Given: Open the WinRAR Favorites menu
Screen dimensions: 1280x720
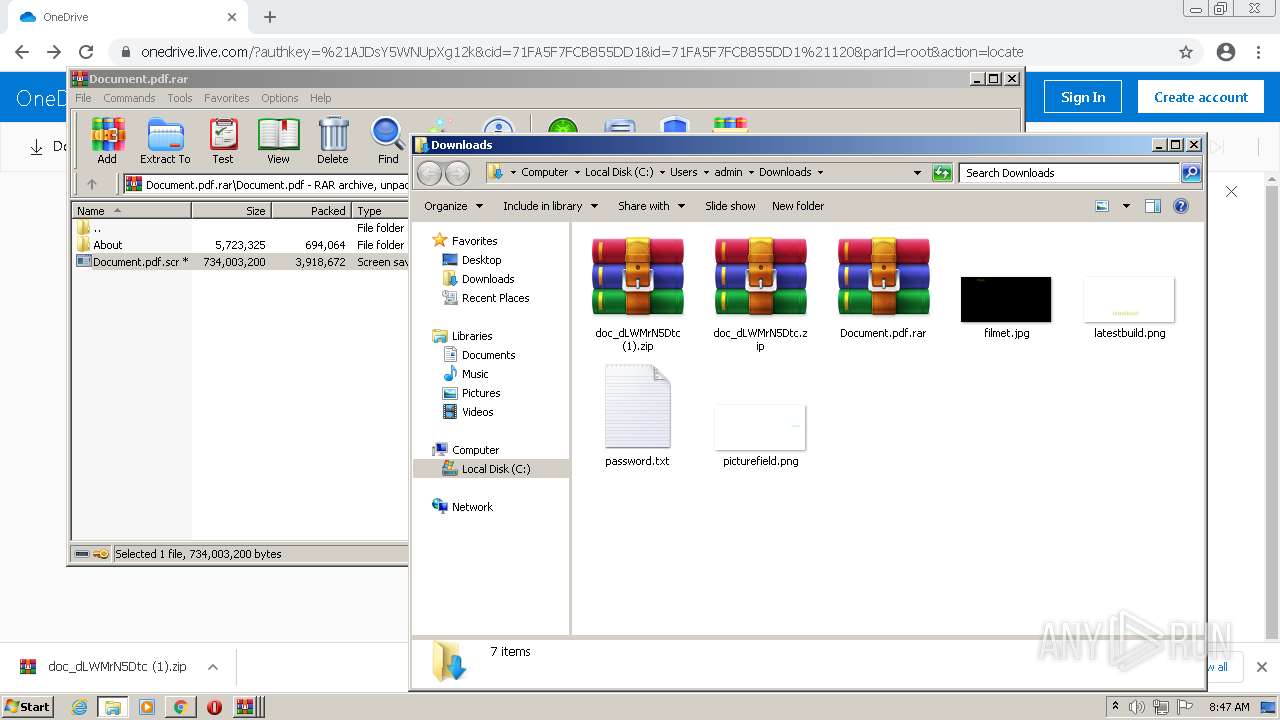Looking at the screenshot, I should point(227,98).
